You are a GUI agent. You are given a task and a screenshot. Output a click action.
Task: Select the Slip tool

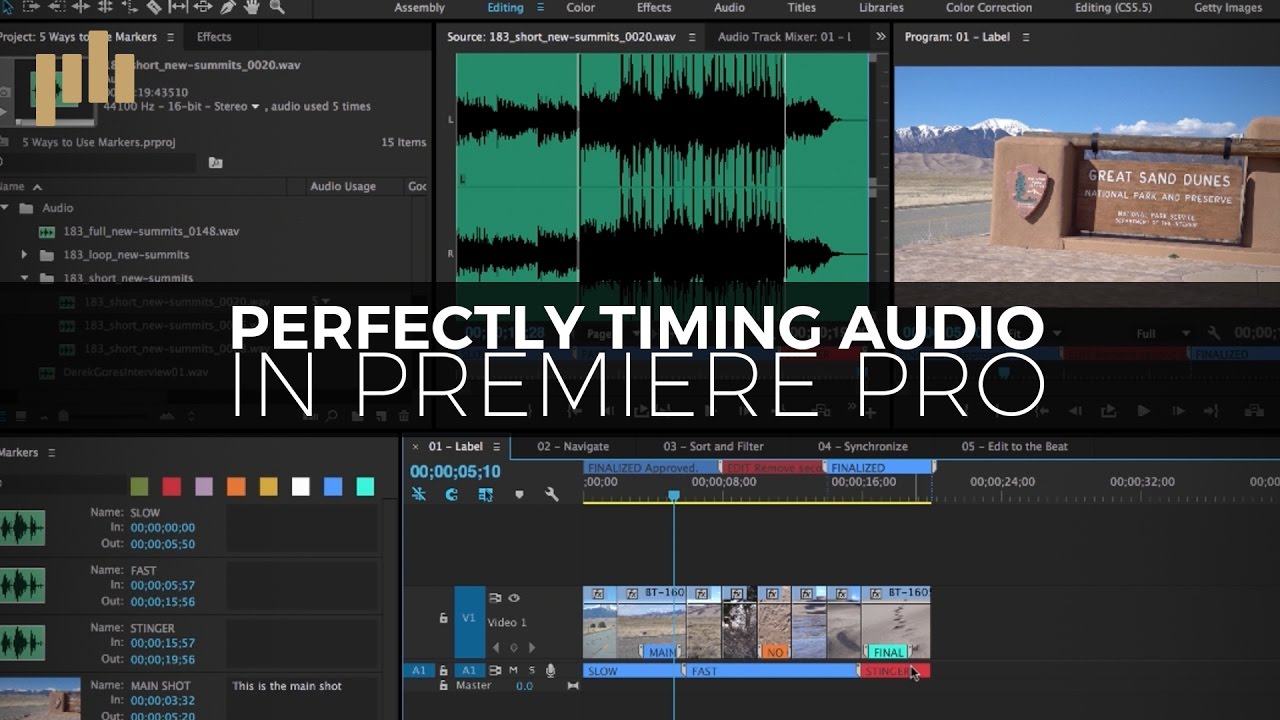coord(178,7)
